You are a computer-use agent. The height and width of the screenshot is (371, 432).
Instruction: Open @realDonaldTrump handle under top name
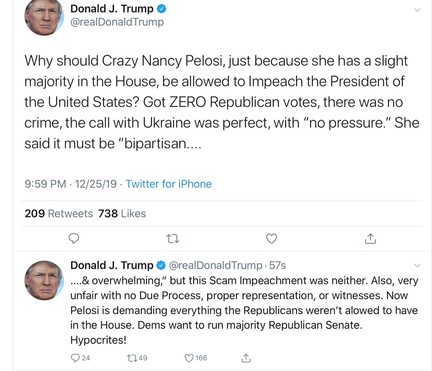[117, 22]
